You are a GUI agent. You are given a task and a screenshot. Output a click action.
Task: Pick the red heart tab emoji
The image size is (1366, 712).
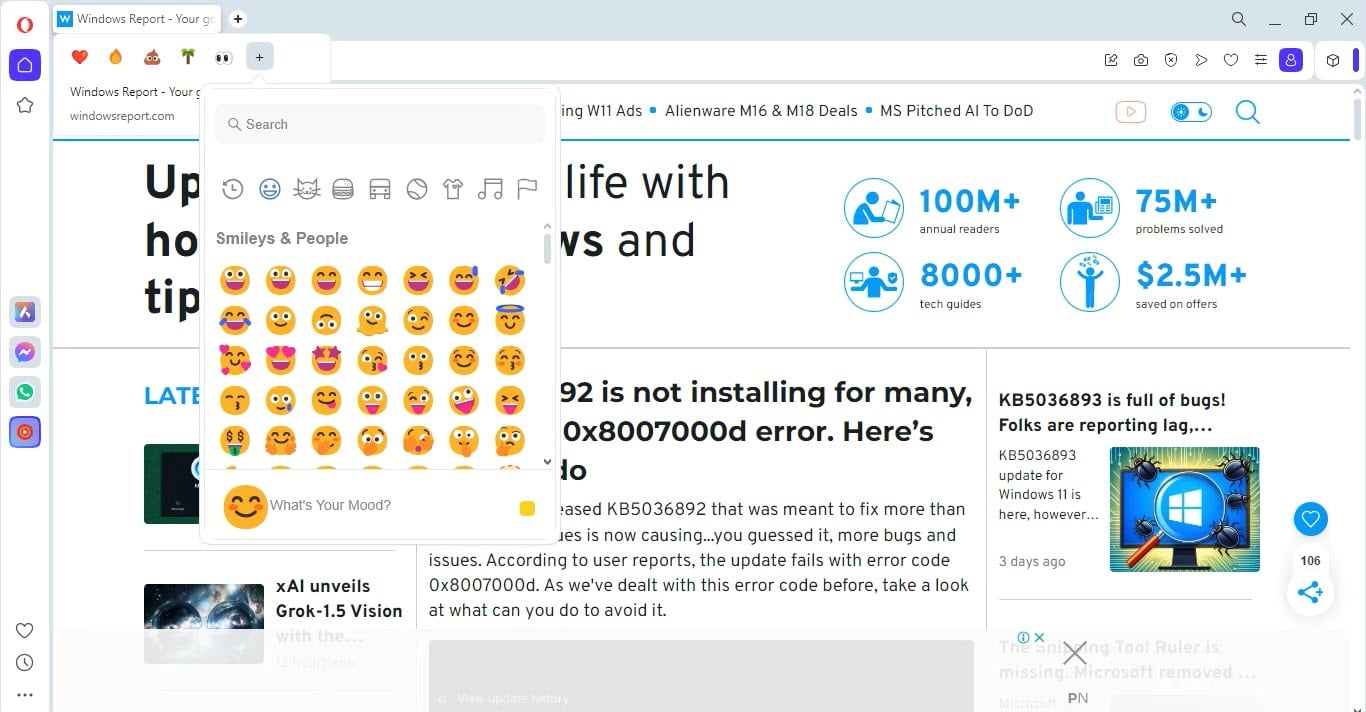tap(80, 57)
